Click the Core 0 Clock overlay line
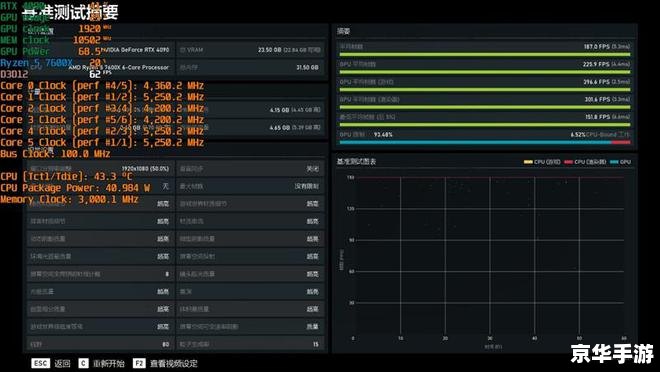 tap(102, 86)
